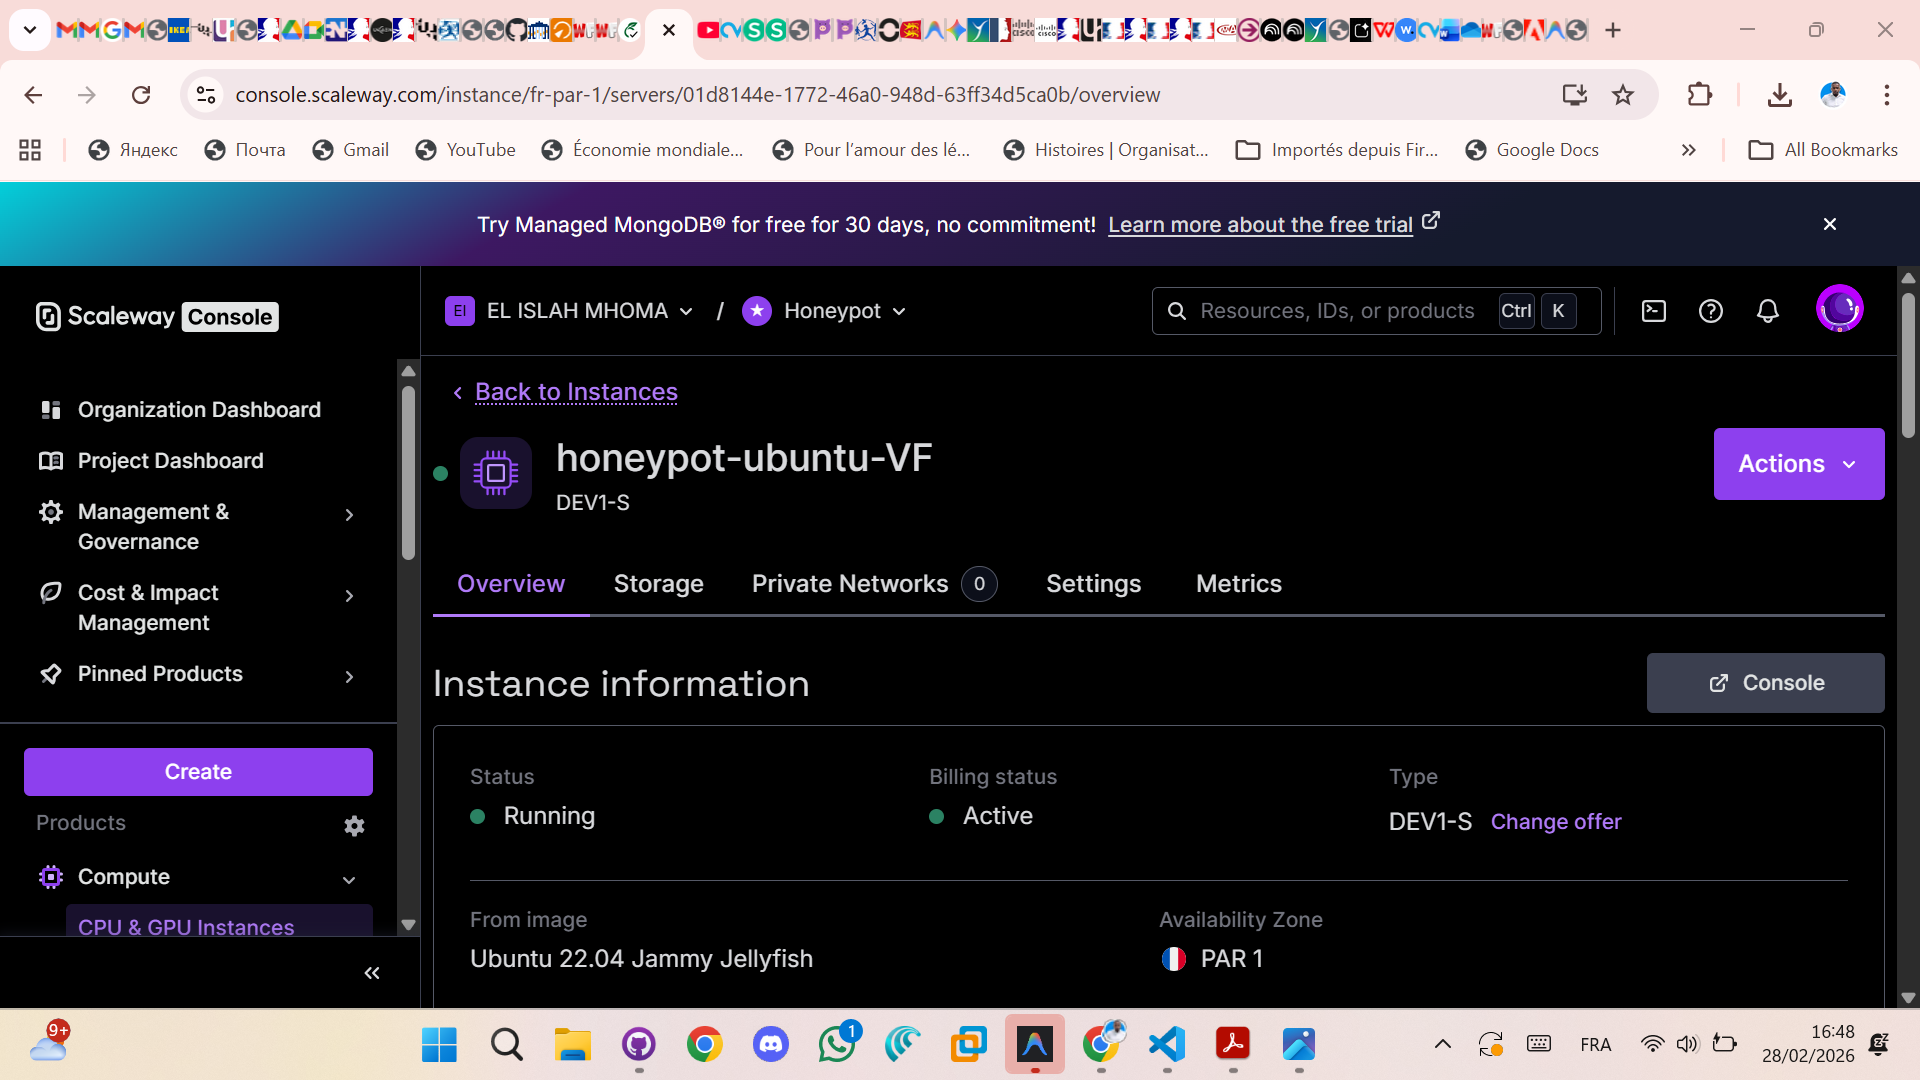Open the command palette terminal icon
Viewport: 1920px width, 1080px height.
click(1654, 311)
